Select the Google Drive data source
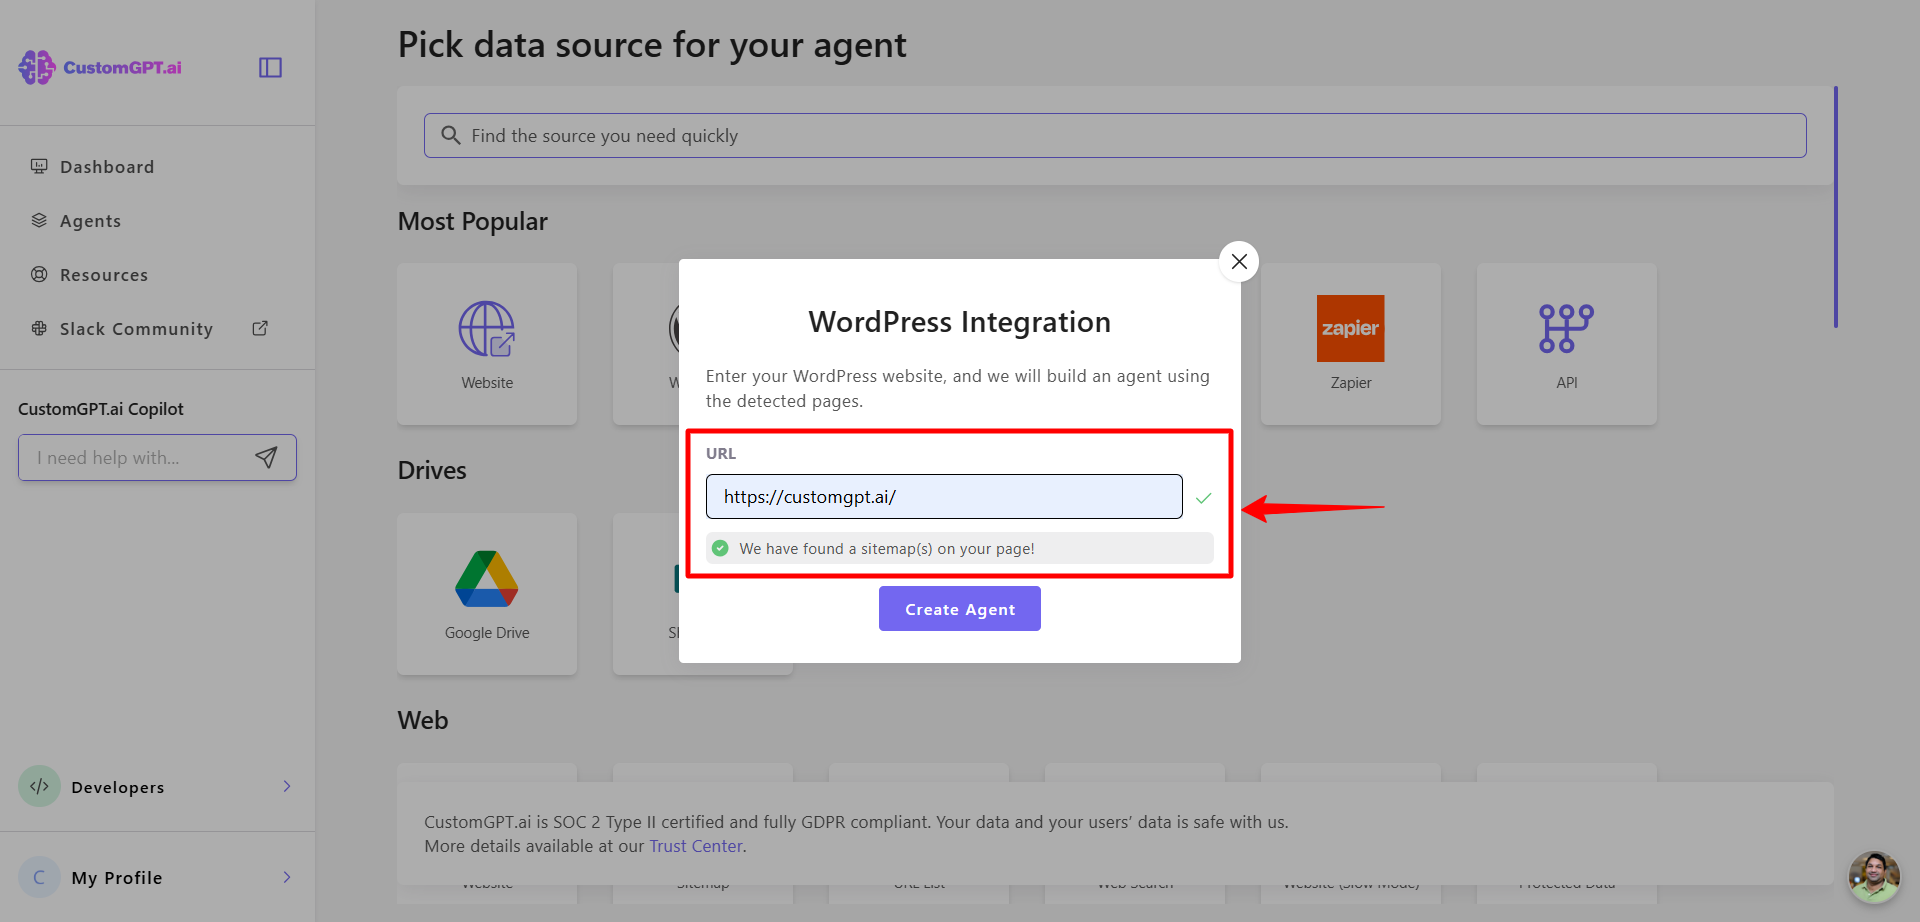 [487, 594]
